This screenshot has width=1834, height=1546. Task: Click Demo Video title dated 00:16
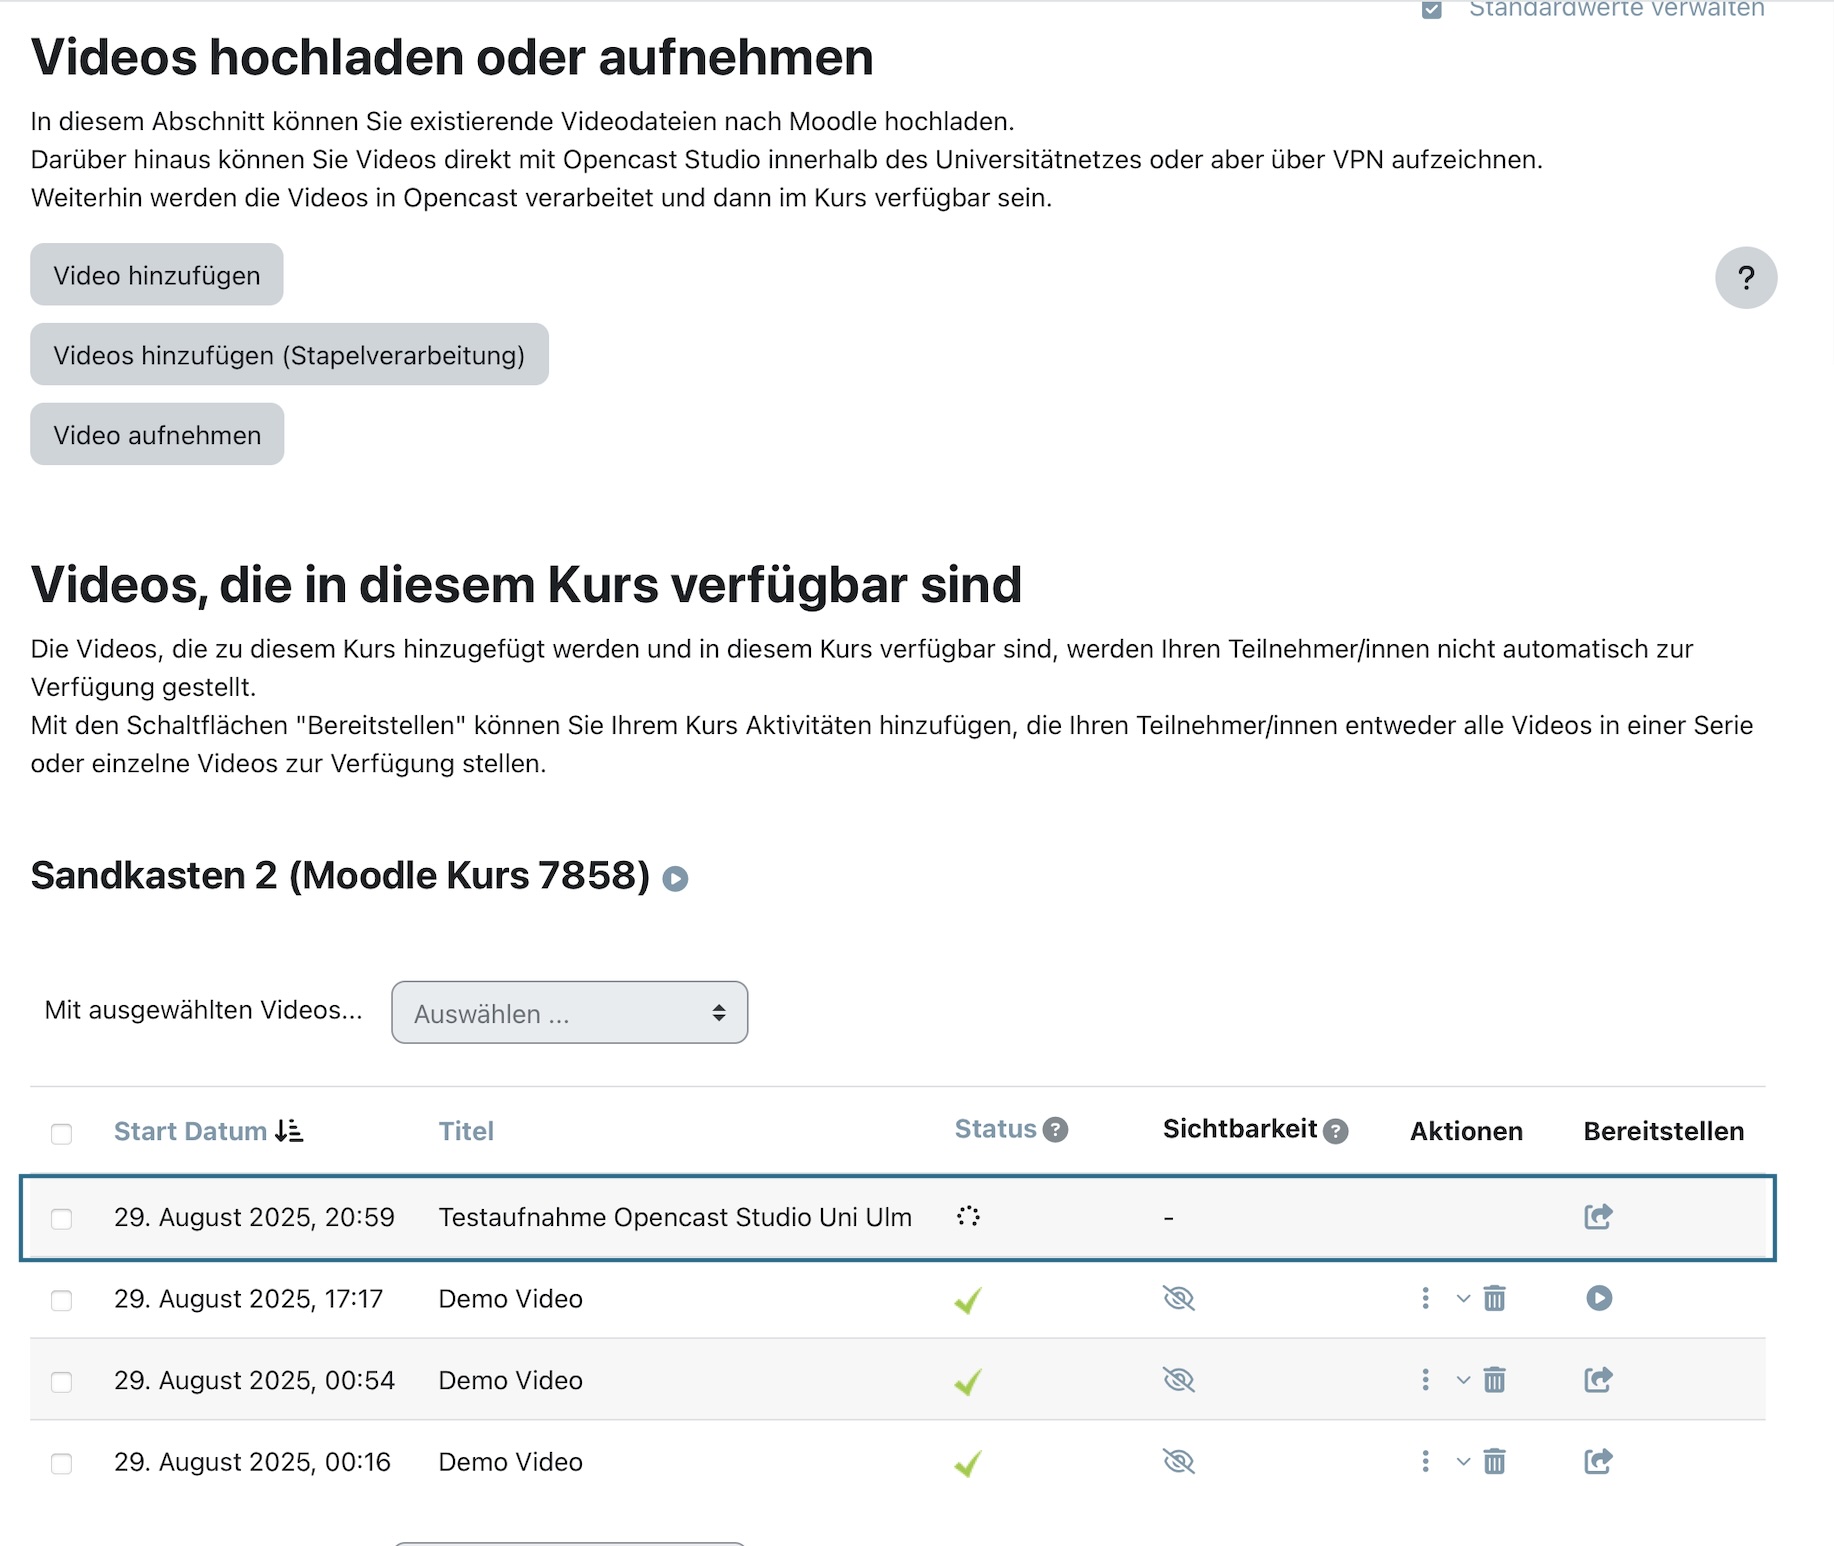tap(510, 1463)
